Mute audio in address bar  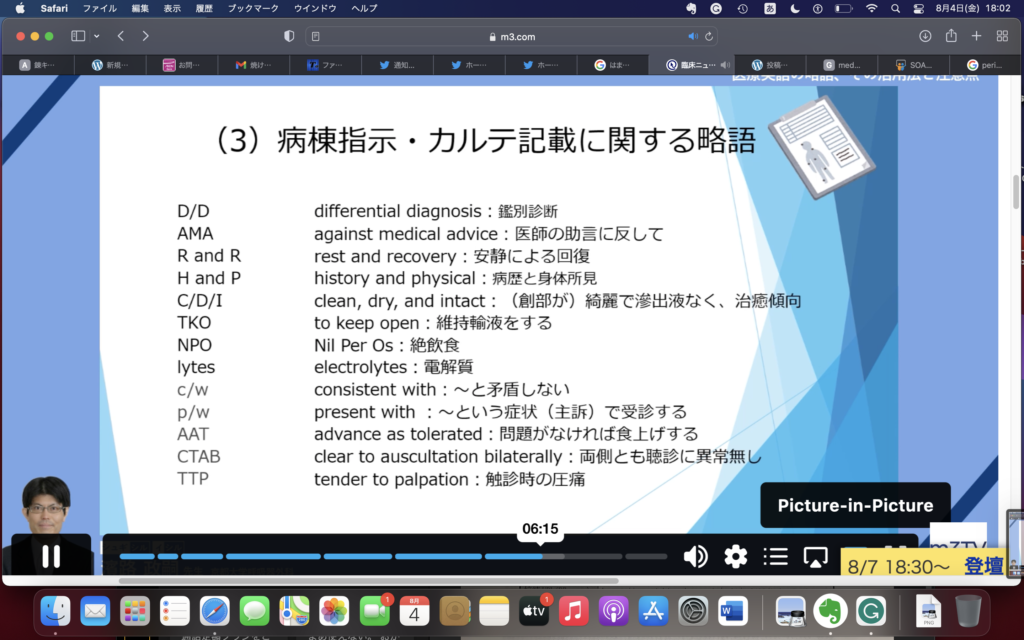pos(693,36)
